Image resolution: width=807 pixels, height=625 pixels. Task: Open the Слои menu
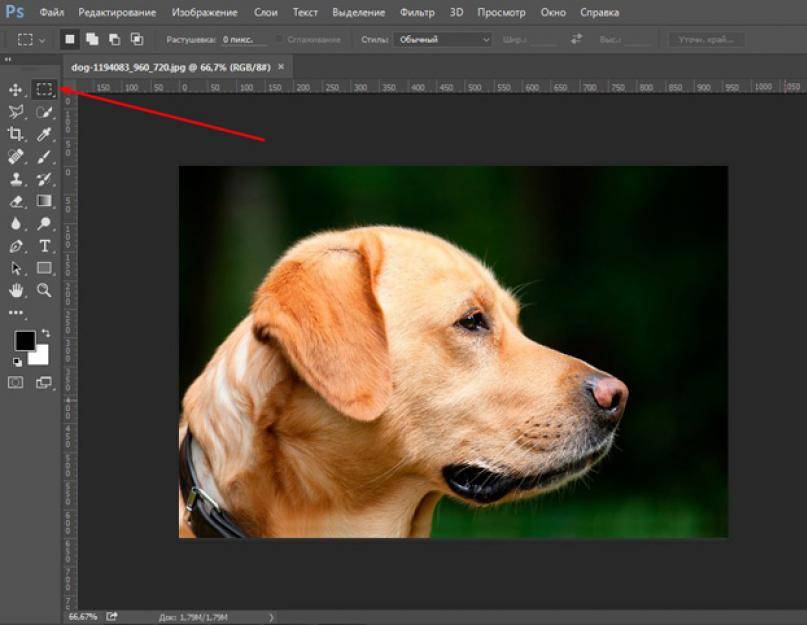tap(266, 12)
